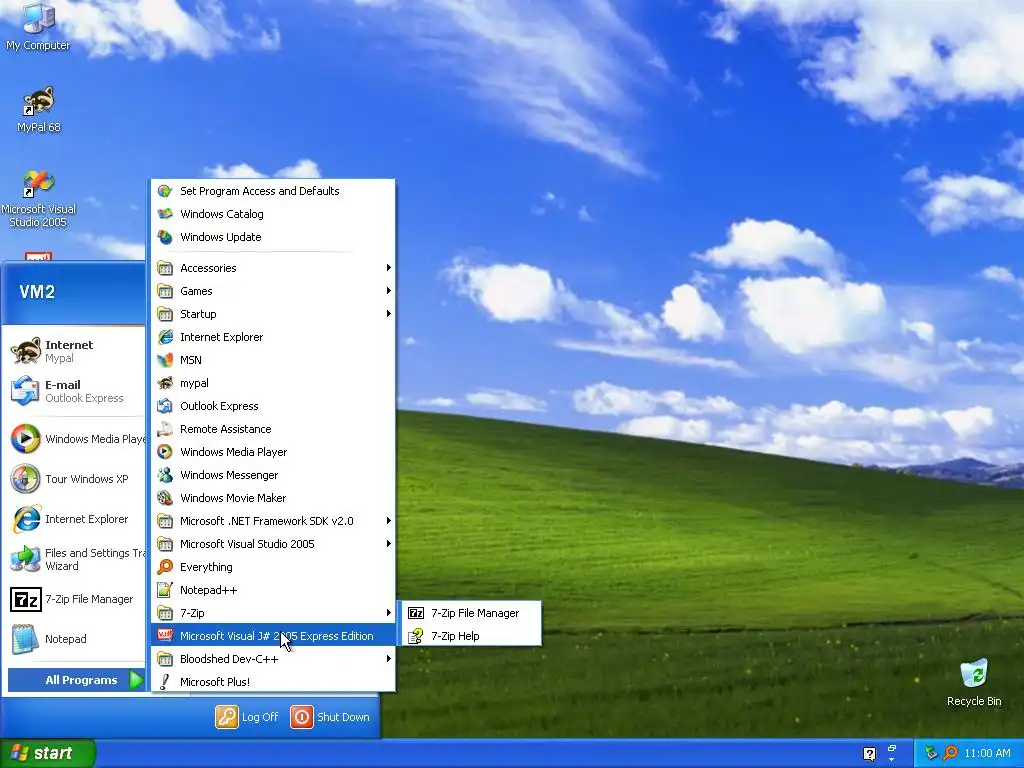Click the Outlook Express icon in programs list
Image resolution: width=1024 pixels, height=768 pixels.
165,406
